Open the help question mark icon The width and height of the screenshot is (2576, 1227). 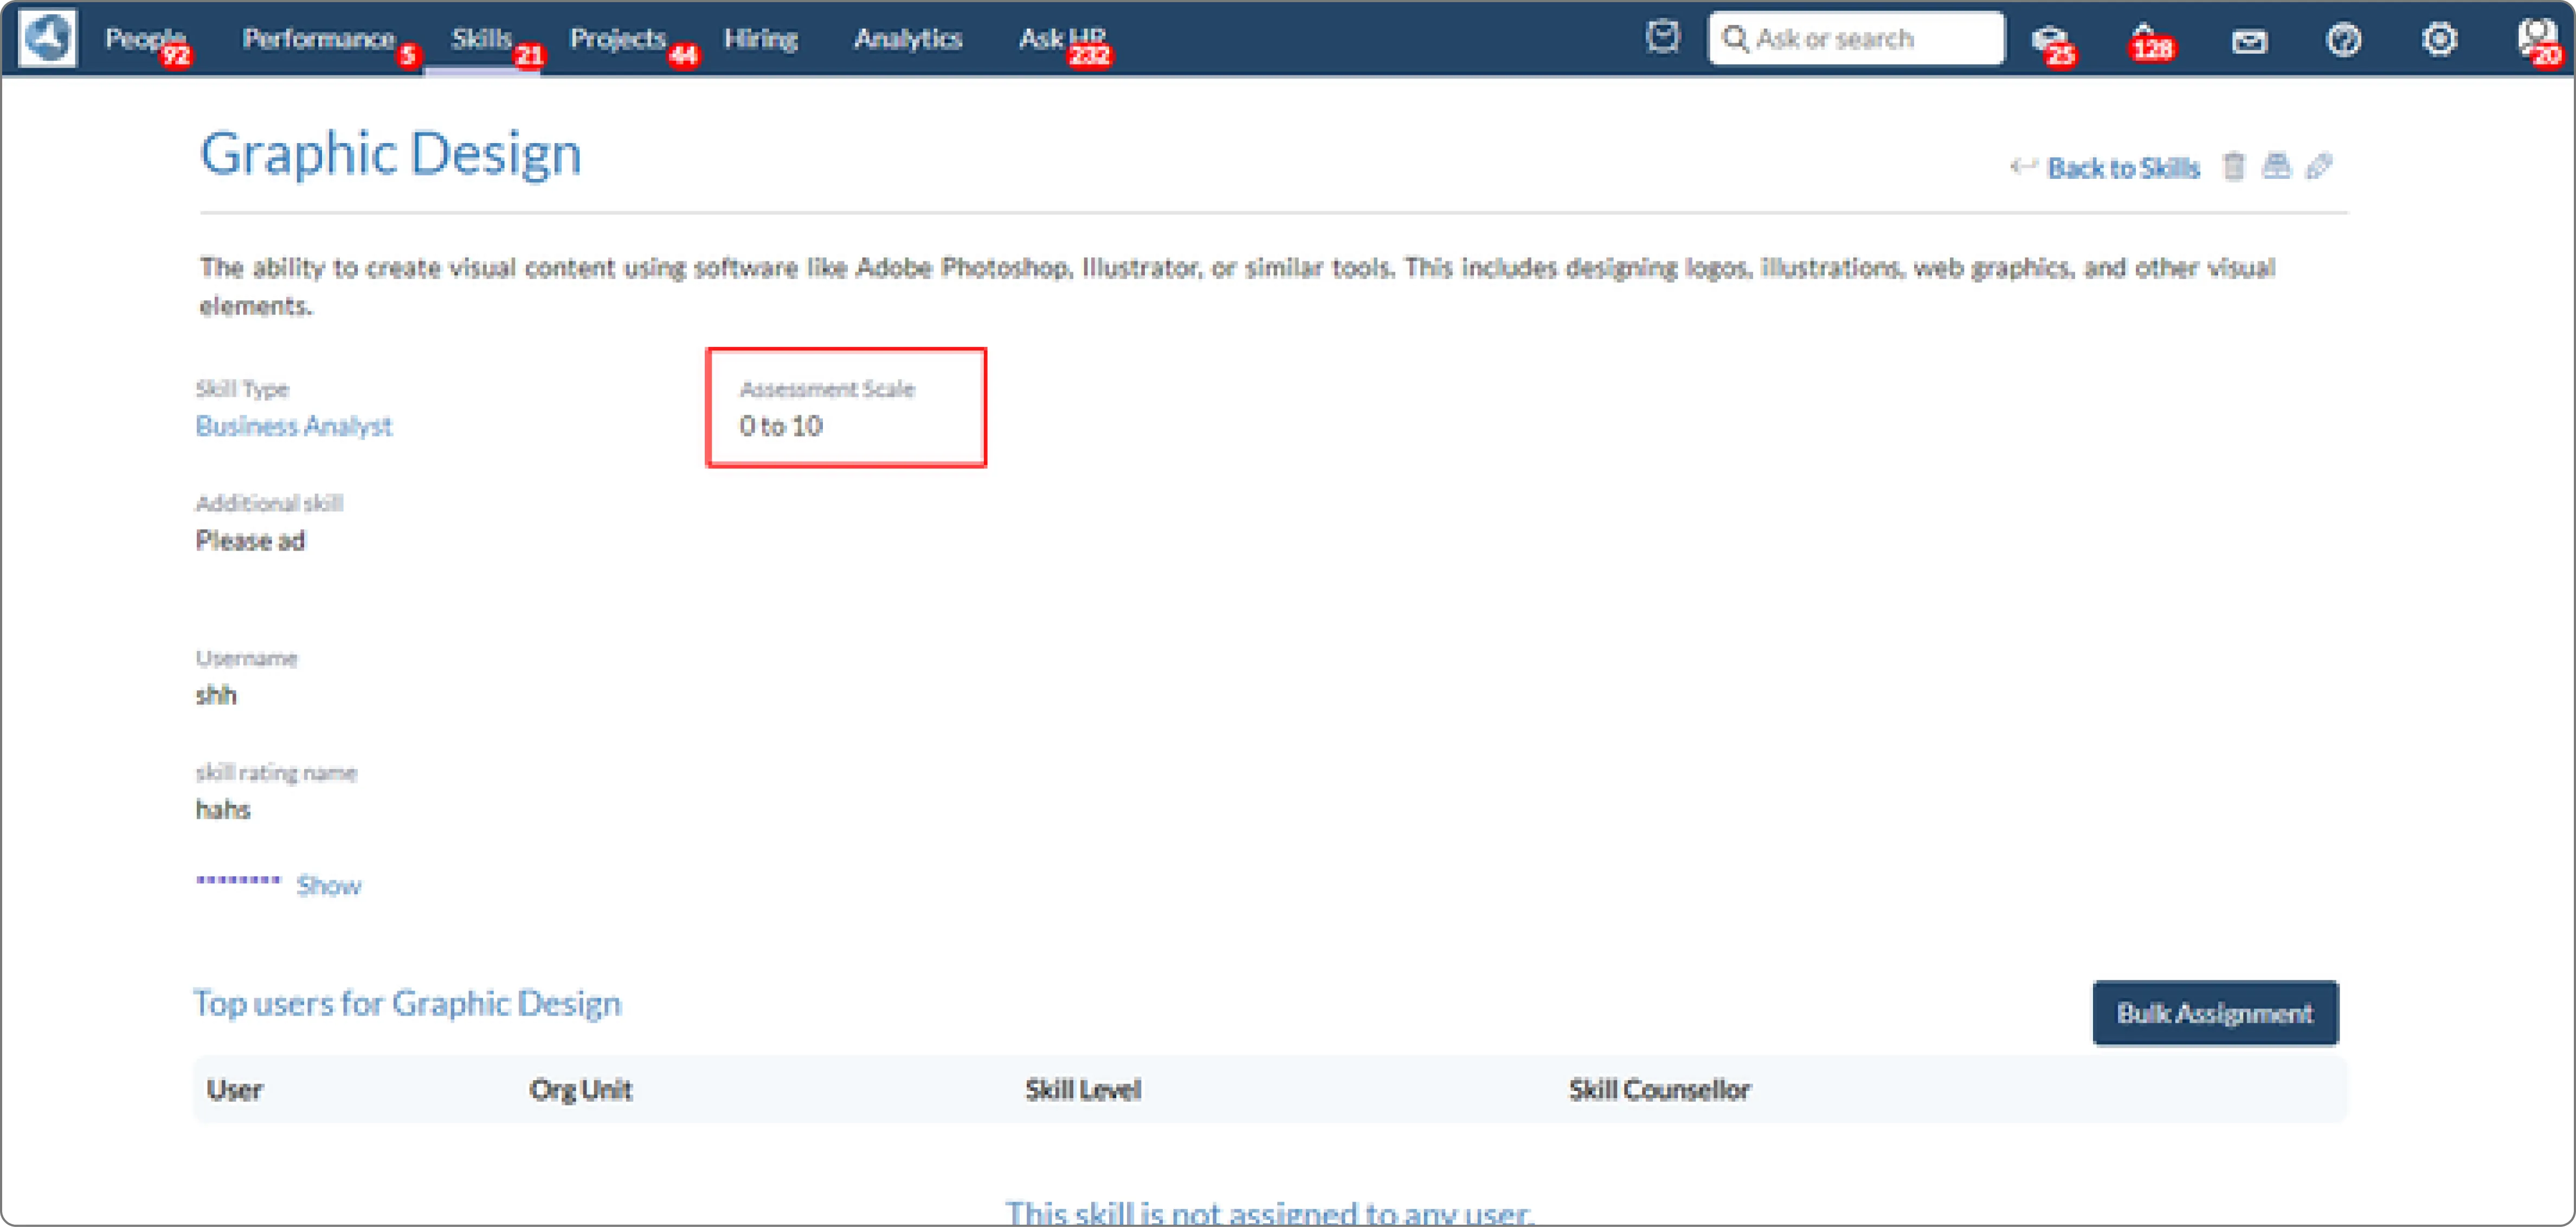(x=2343, y=40)
